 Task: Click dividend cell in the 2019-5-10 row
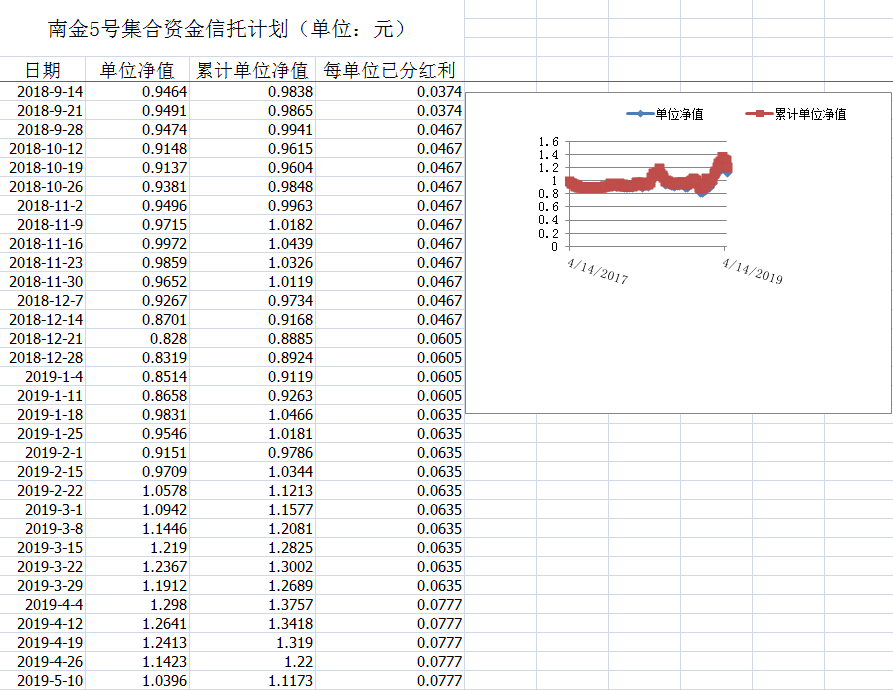390,681
